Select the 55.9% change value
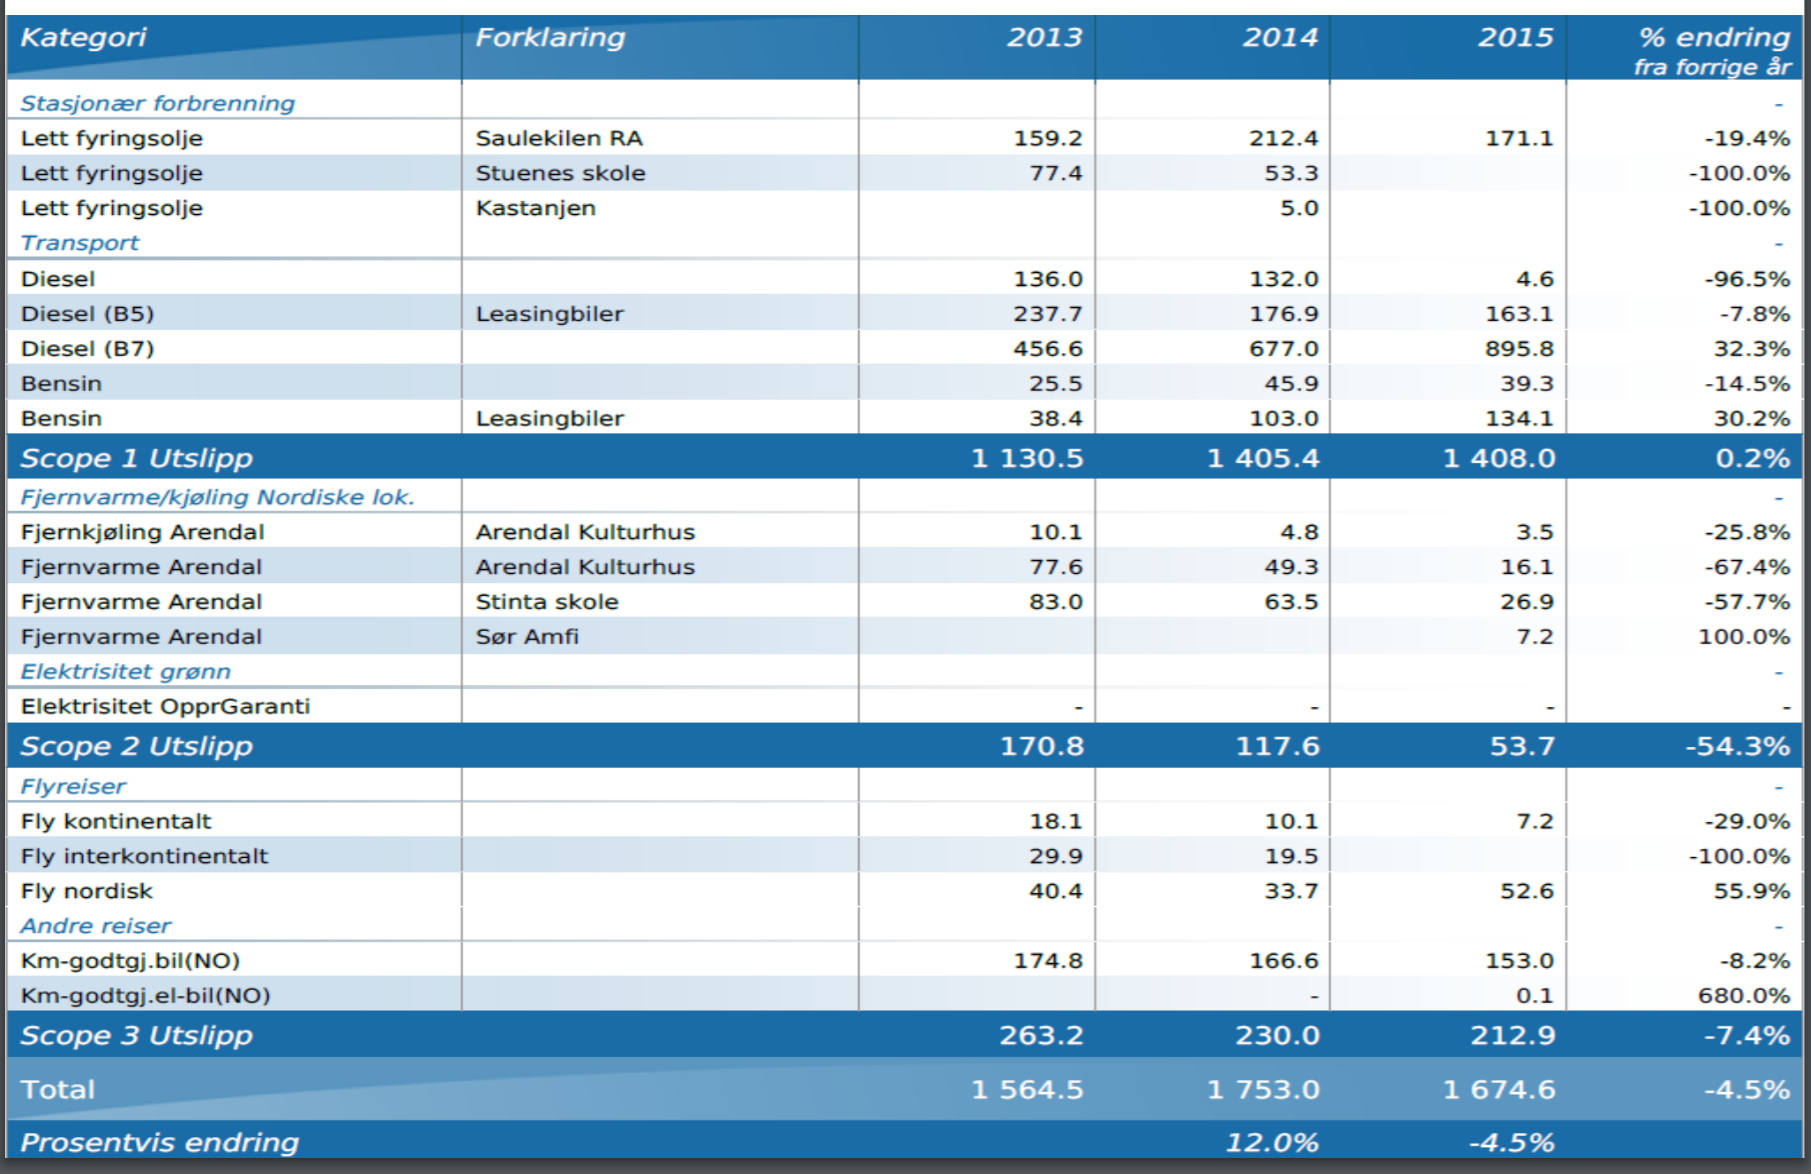Viewport: 1811px width, 1174px height. (x=1752, y=892)
